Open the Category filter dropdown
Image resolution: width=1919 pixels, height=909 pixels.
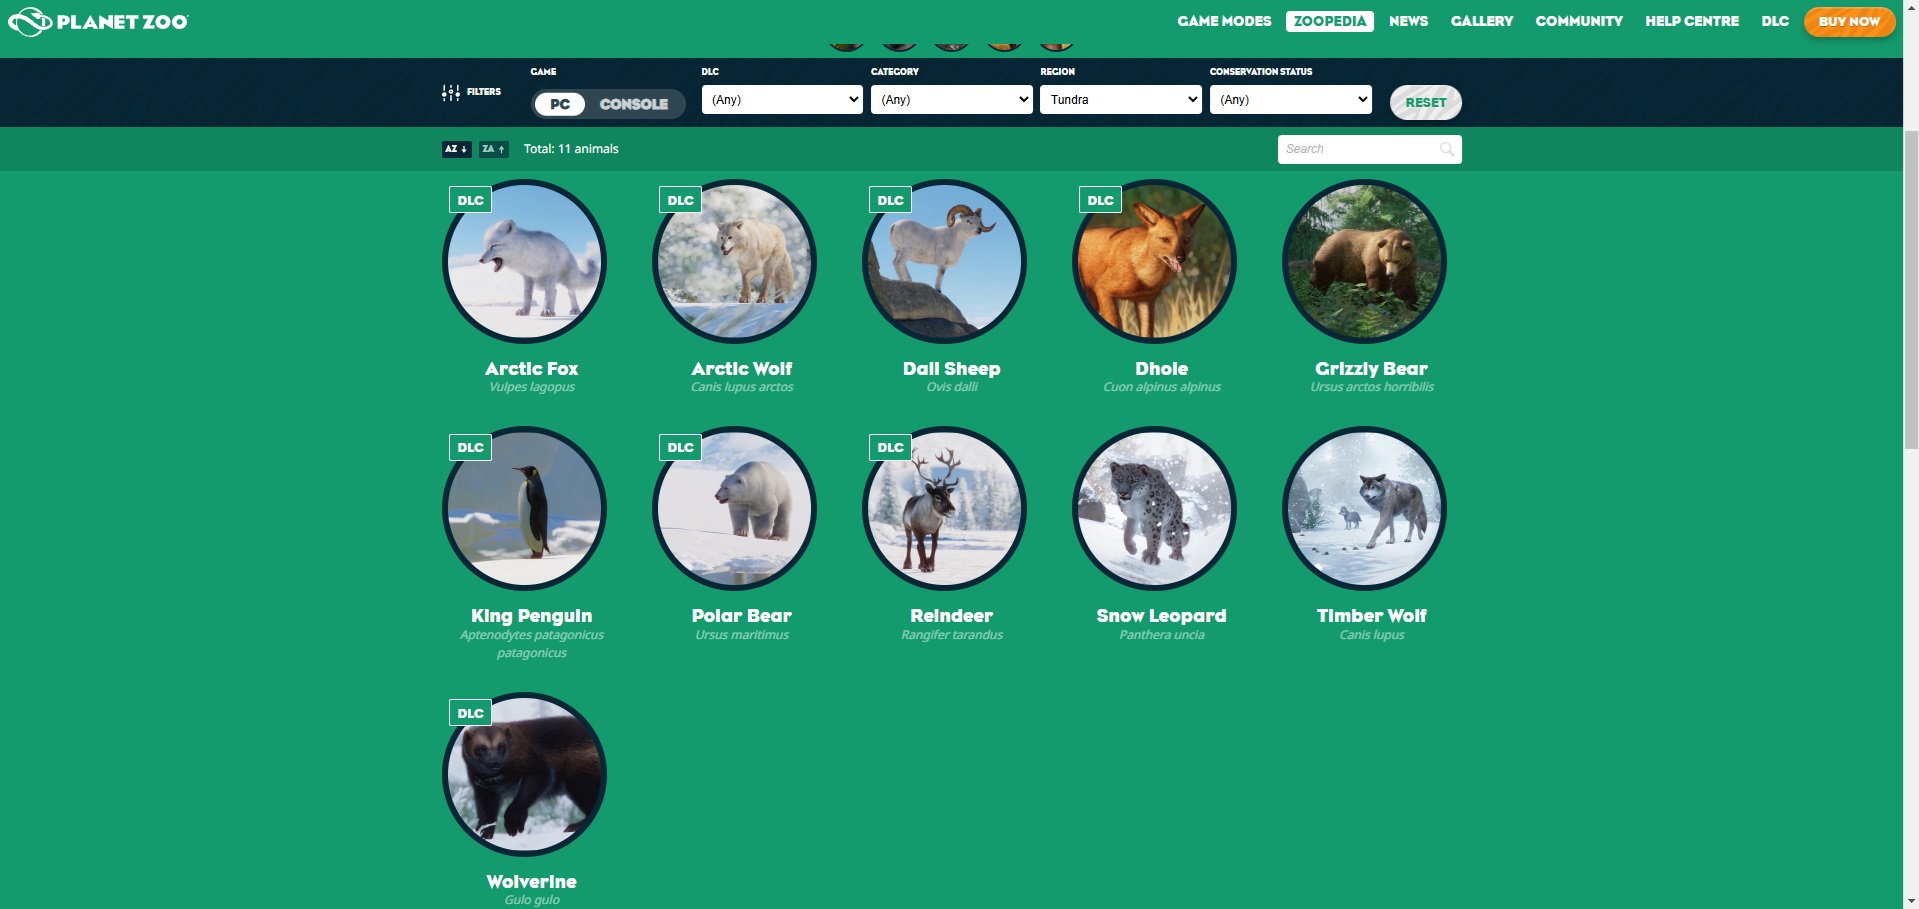click(x=951, y=99)
